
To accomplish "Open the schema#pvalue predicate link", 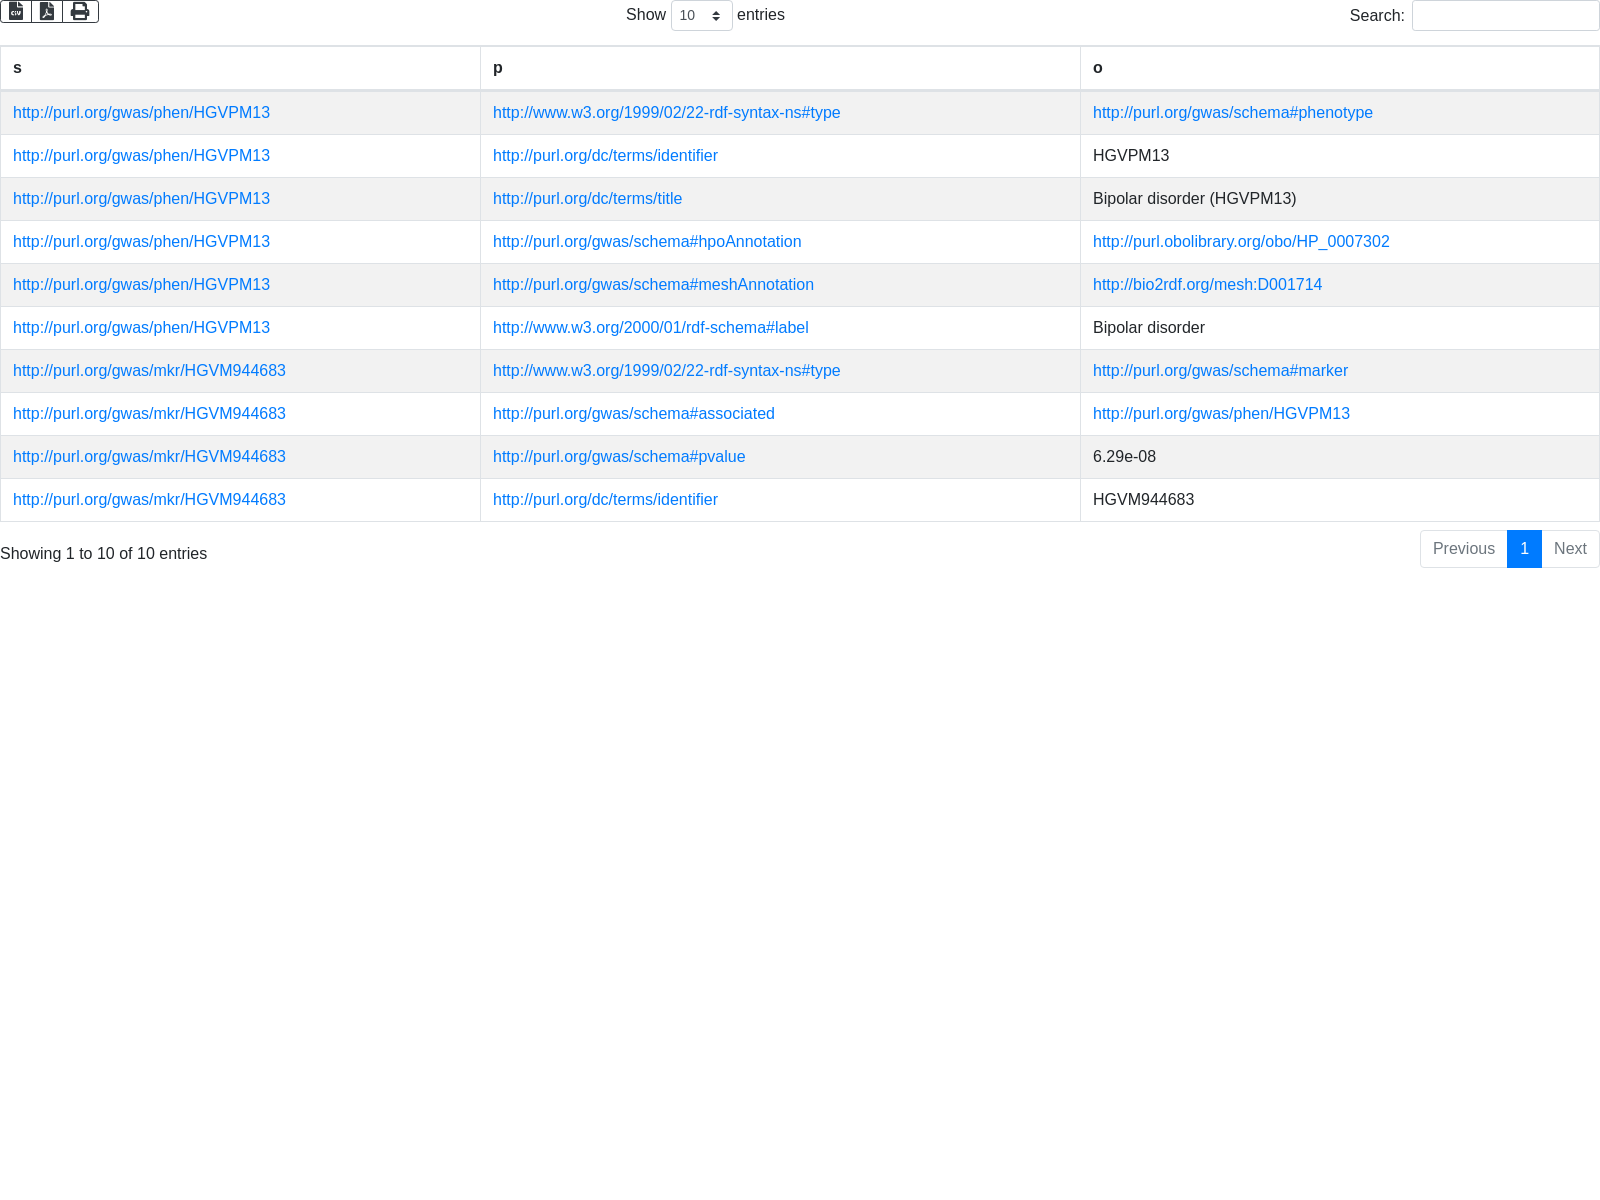I will point(618,457).
